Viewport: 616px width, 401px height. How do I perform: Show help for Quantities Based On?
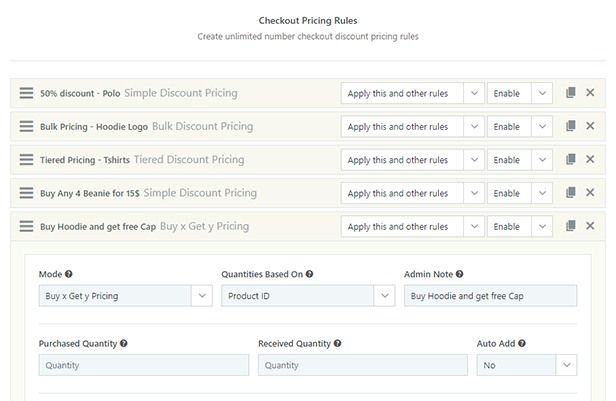323,274
